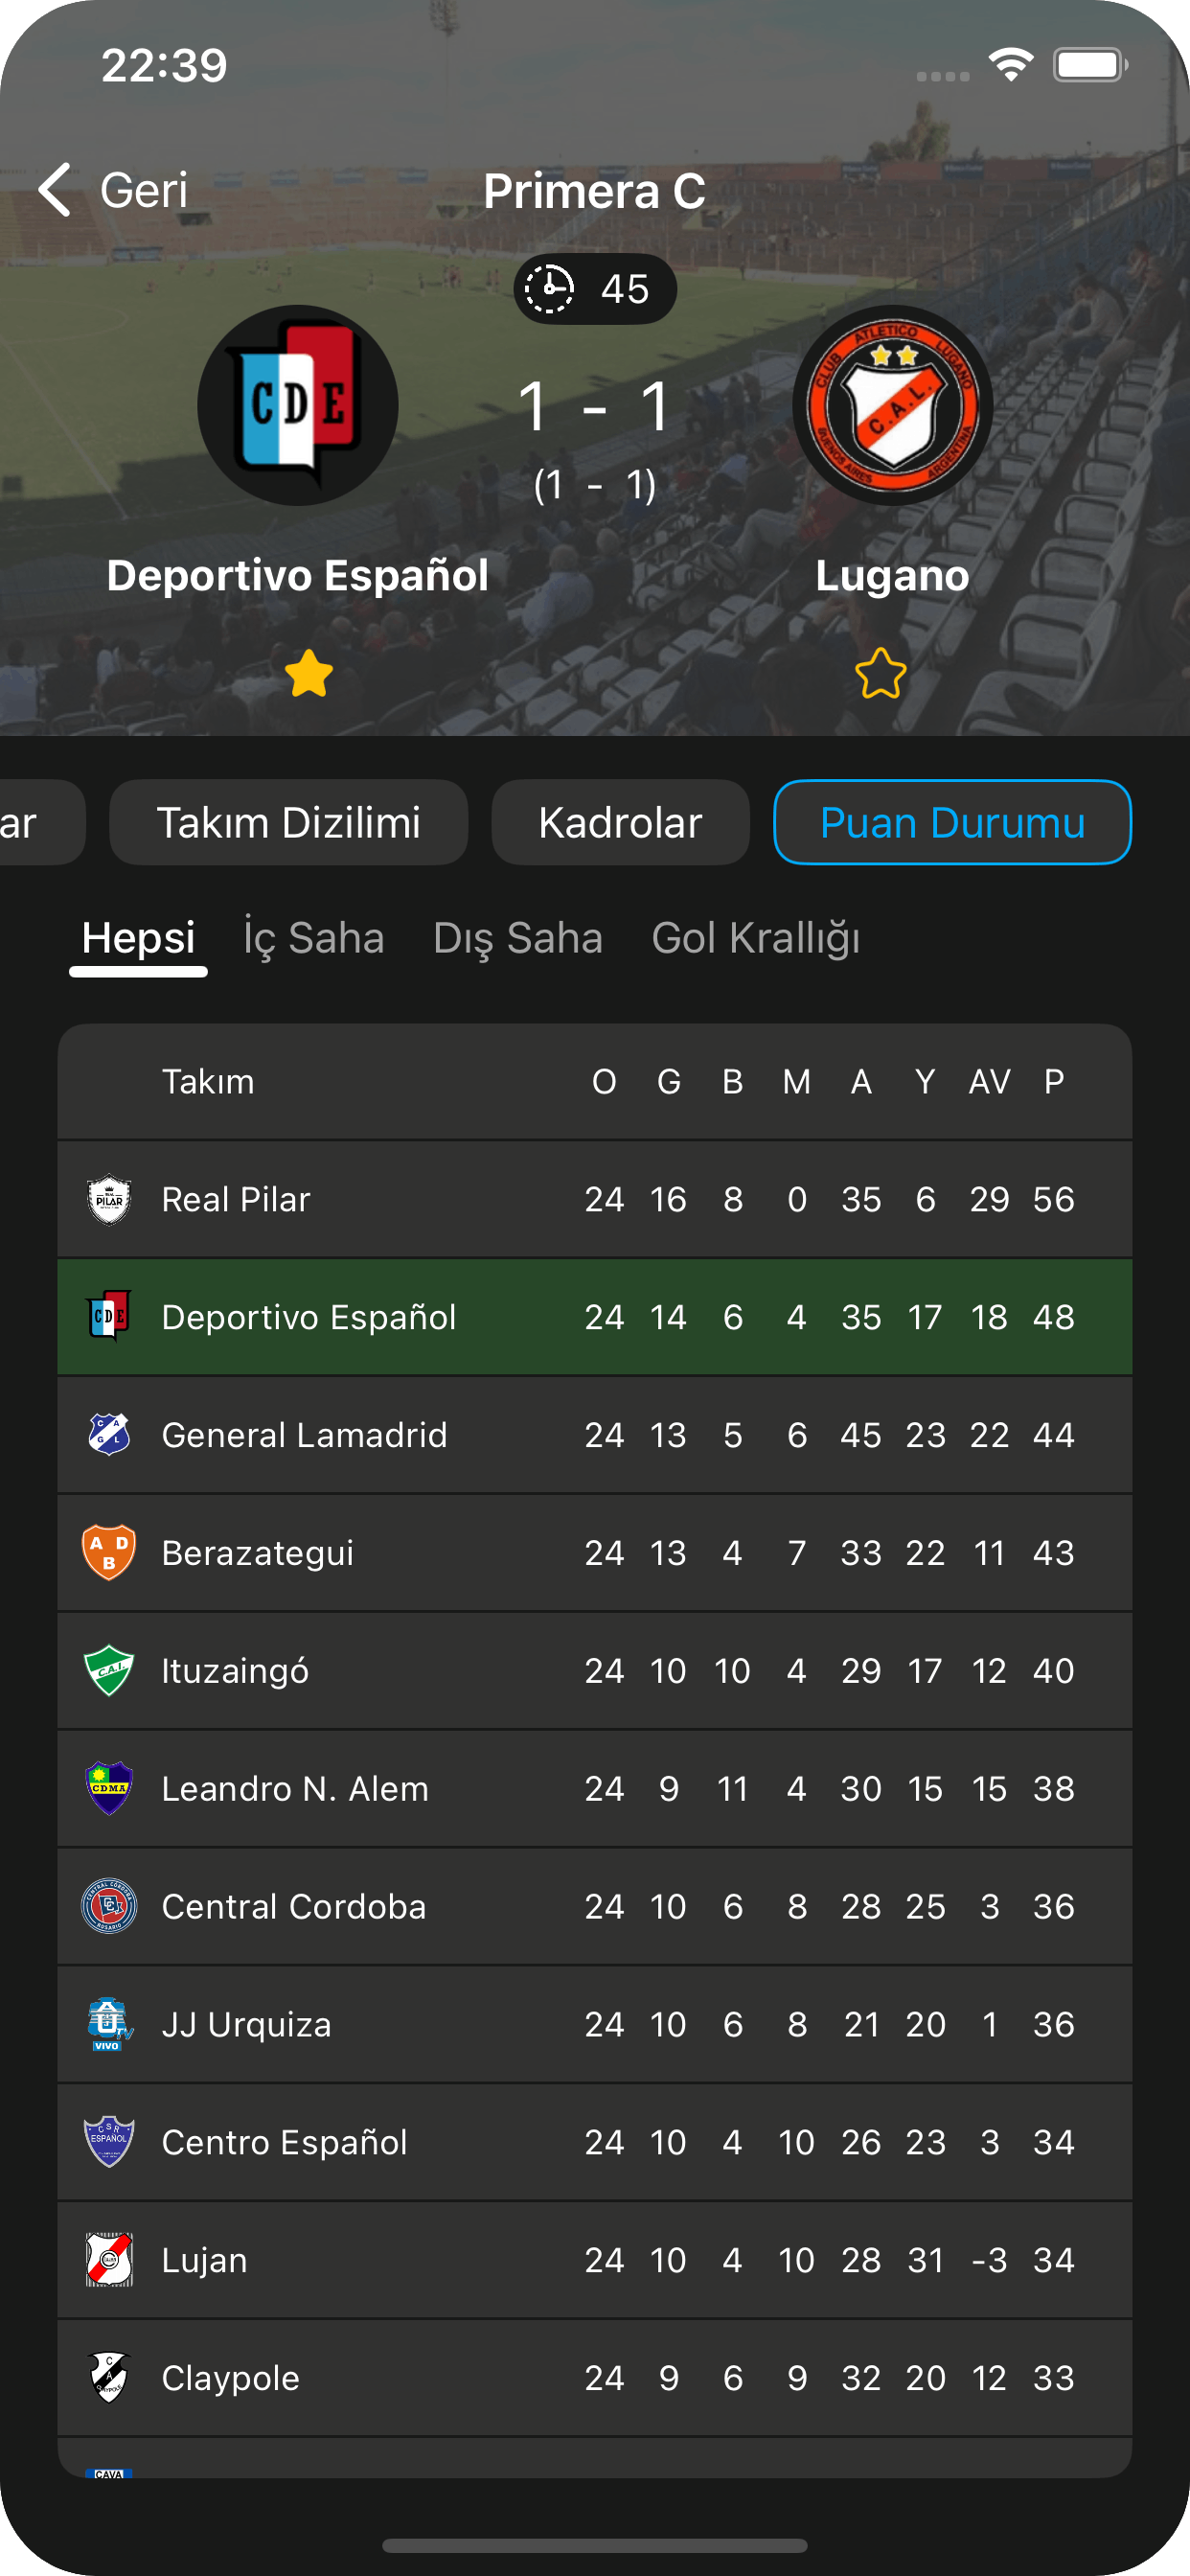Tap the Central Cordoba round crest
Image resolution: width=1190 pixels, height=2576 pixels.
109,1906
